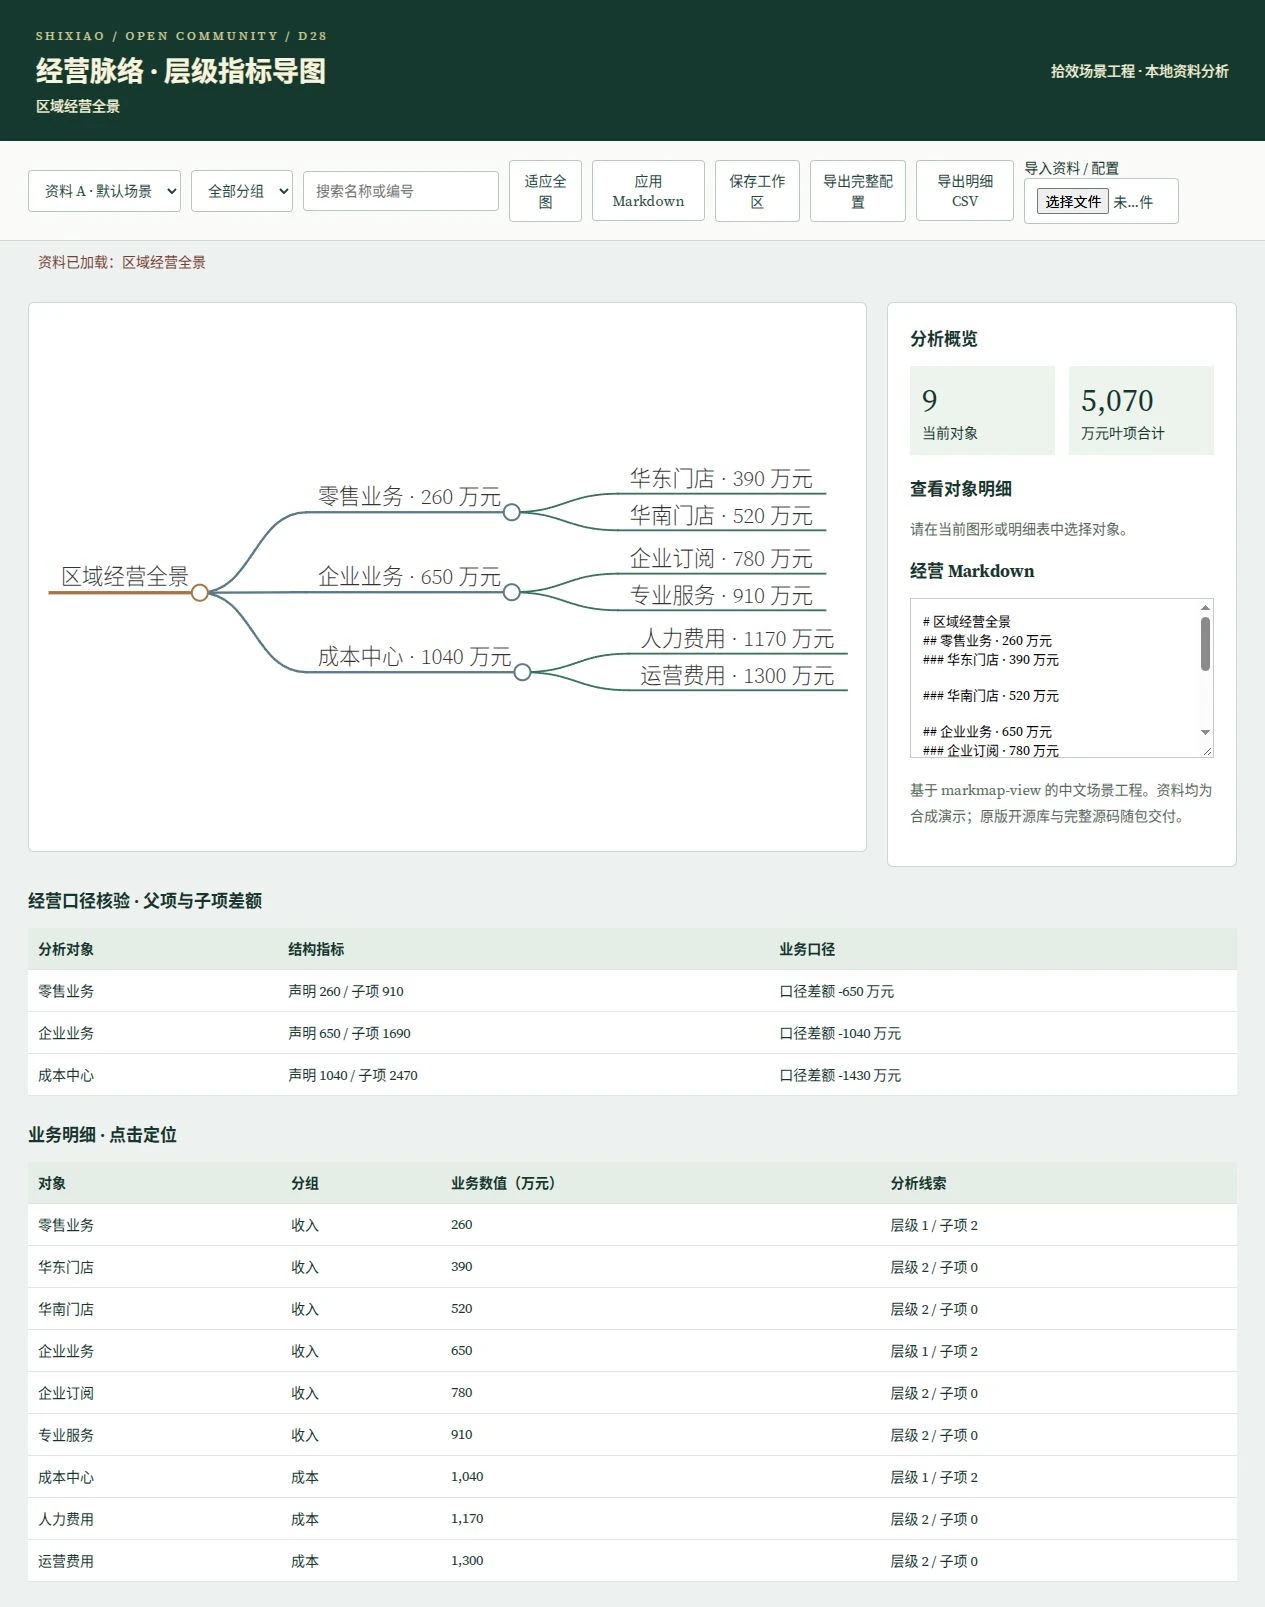Click the Markdown textarea scrollbar thumb
This screenshot has height=1607, width=1265.
point(1205,644)
